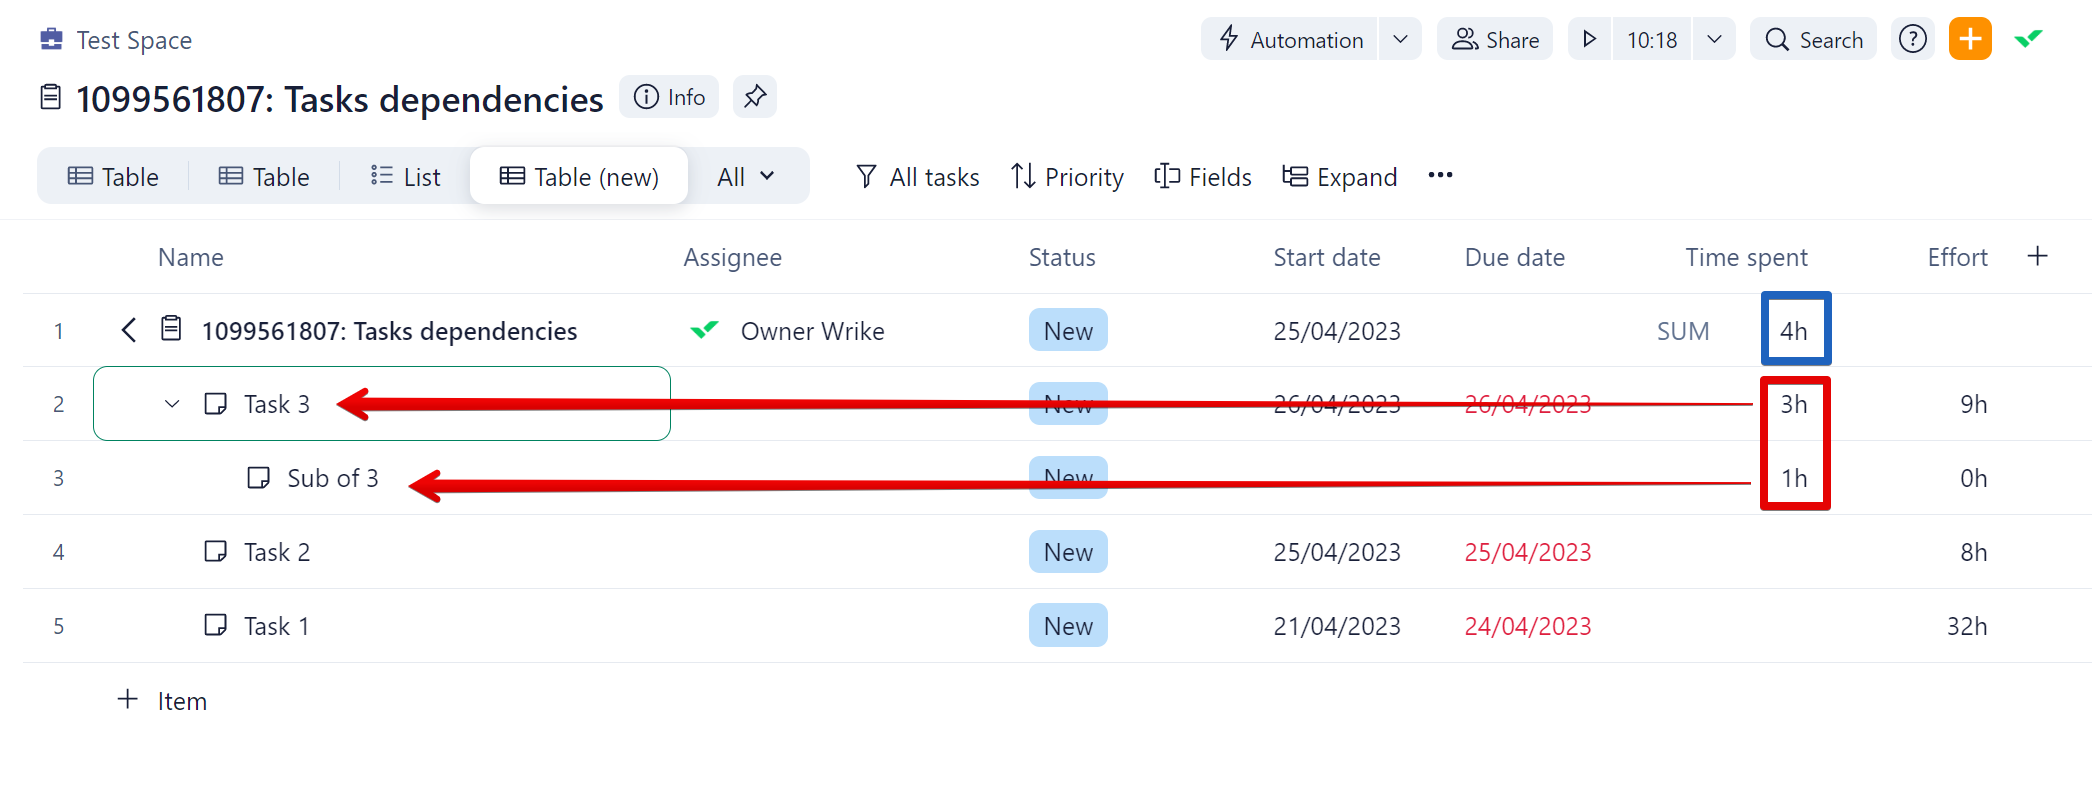Screen dimensions: 2092x794
Task: Click the pin icon next to Info
Action: tap(754, 97)
